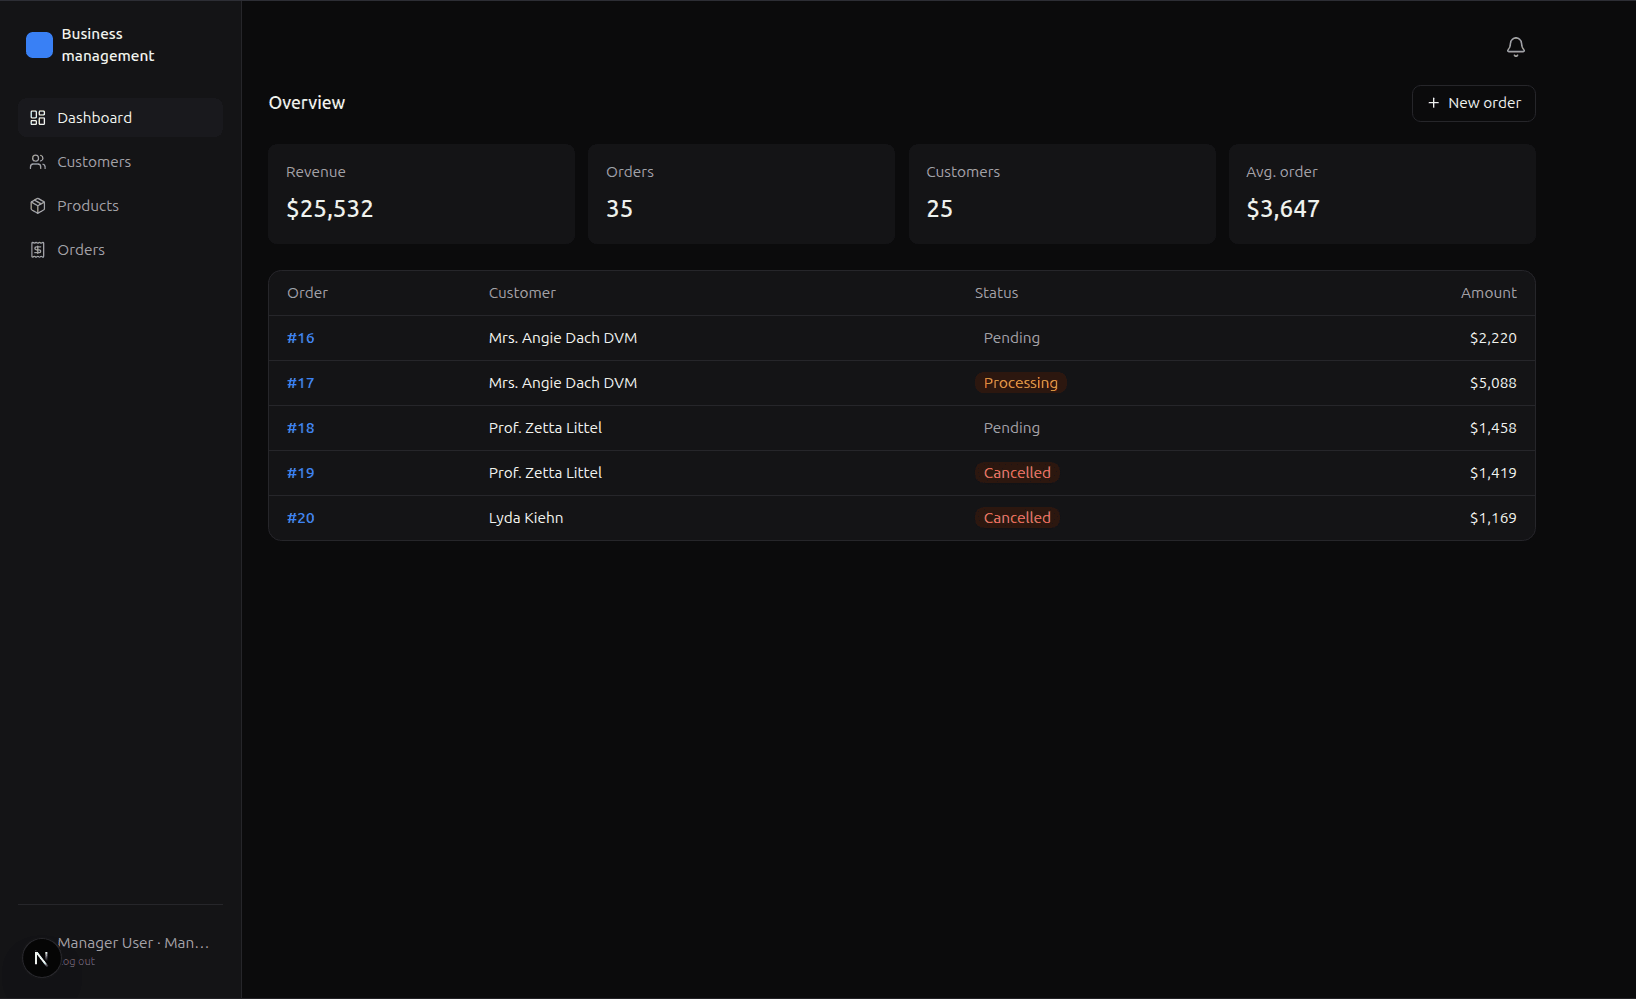Click the Customer column header
Viewport: 1636px width, 999px height.
pyautogui.click(x=522, y=293)
